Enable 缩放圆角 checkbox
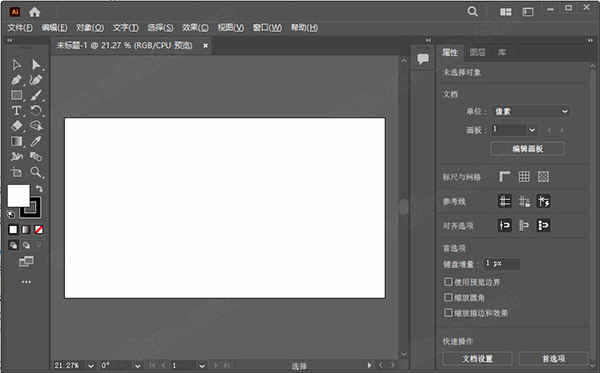The height and width of the screenshot is (373, 600). [448, 297]
